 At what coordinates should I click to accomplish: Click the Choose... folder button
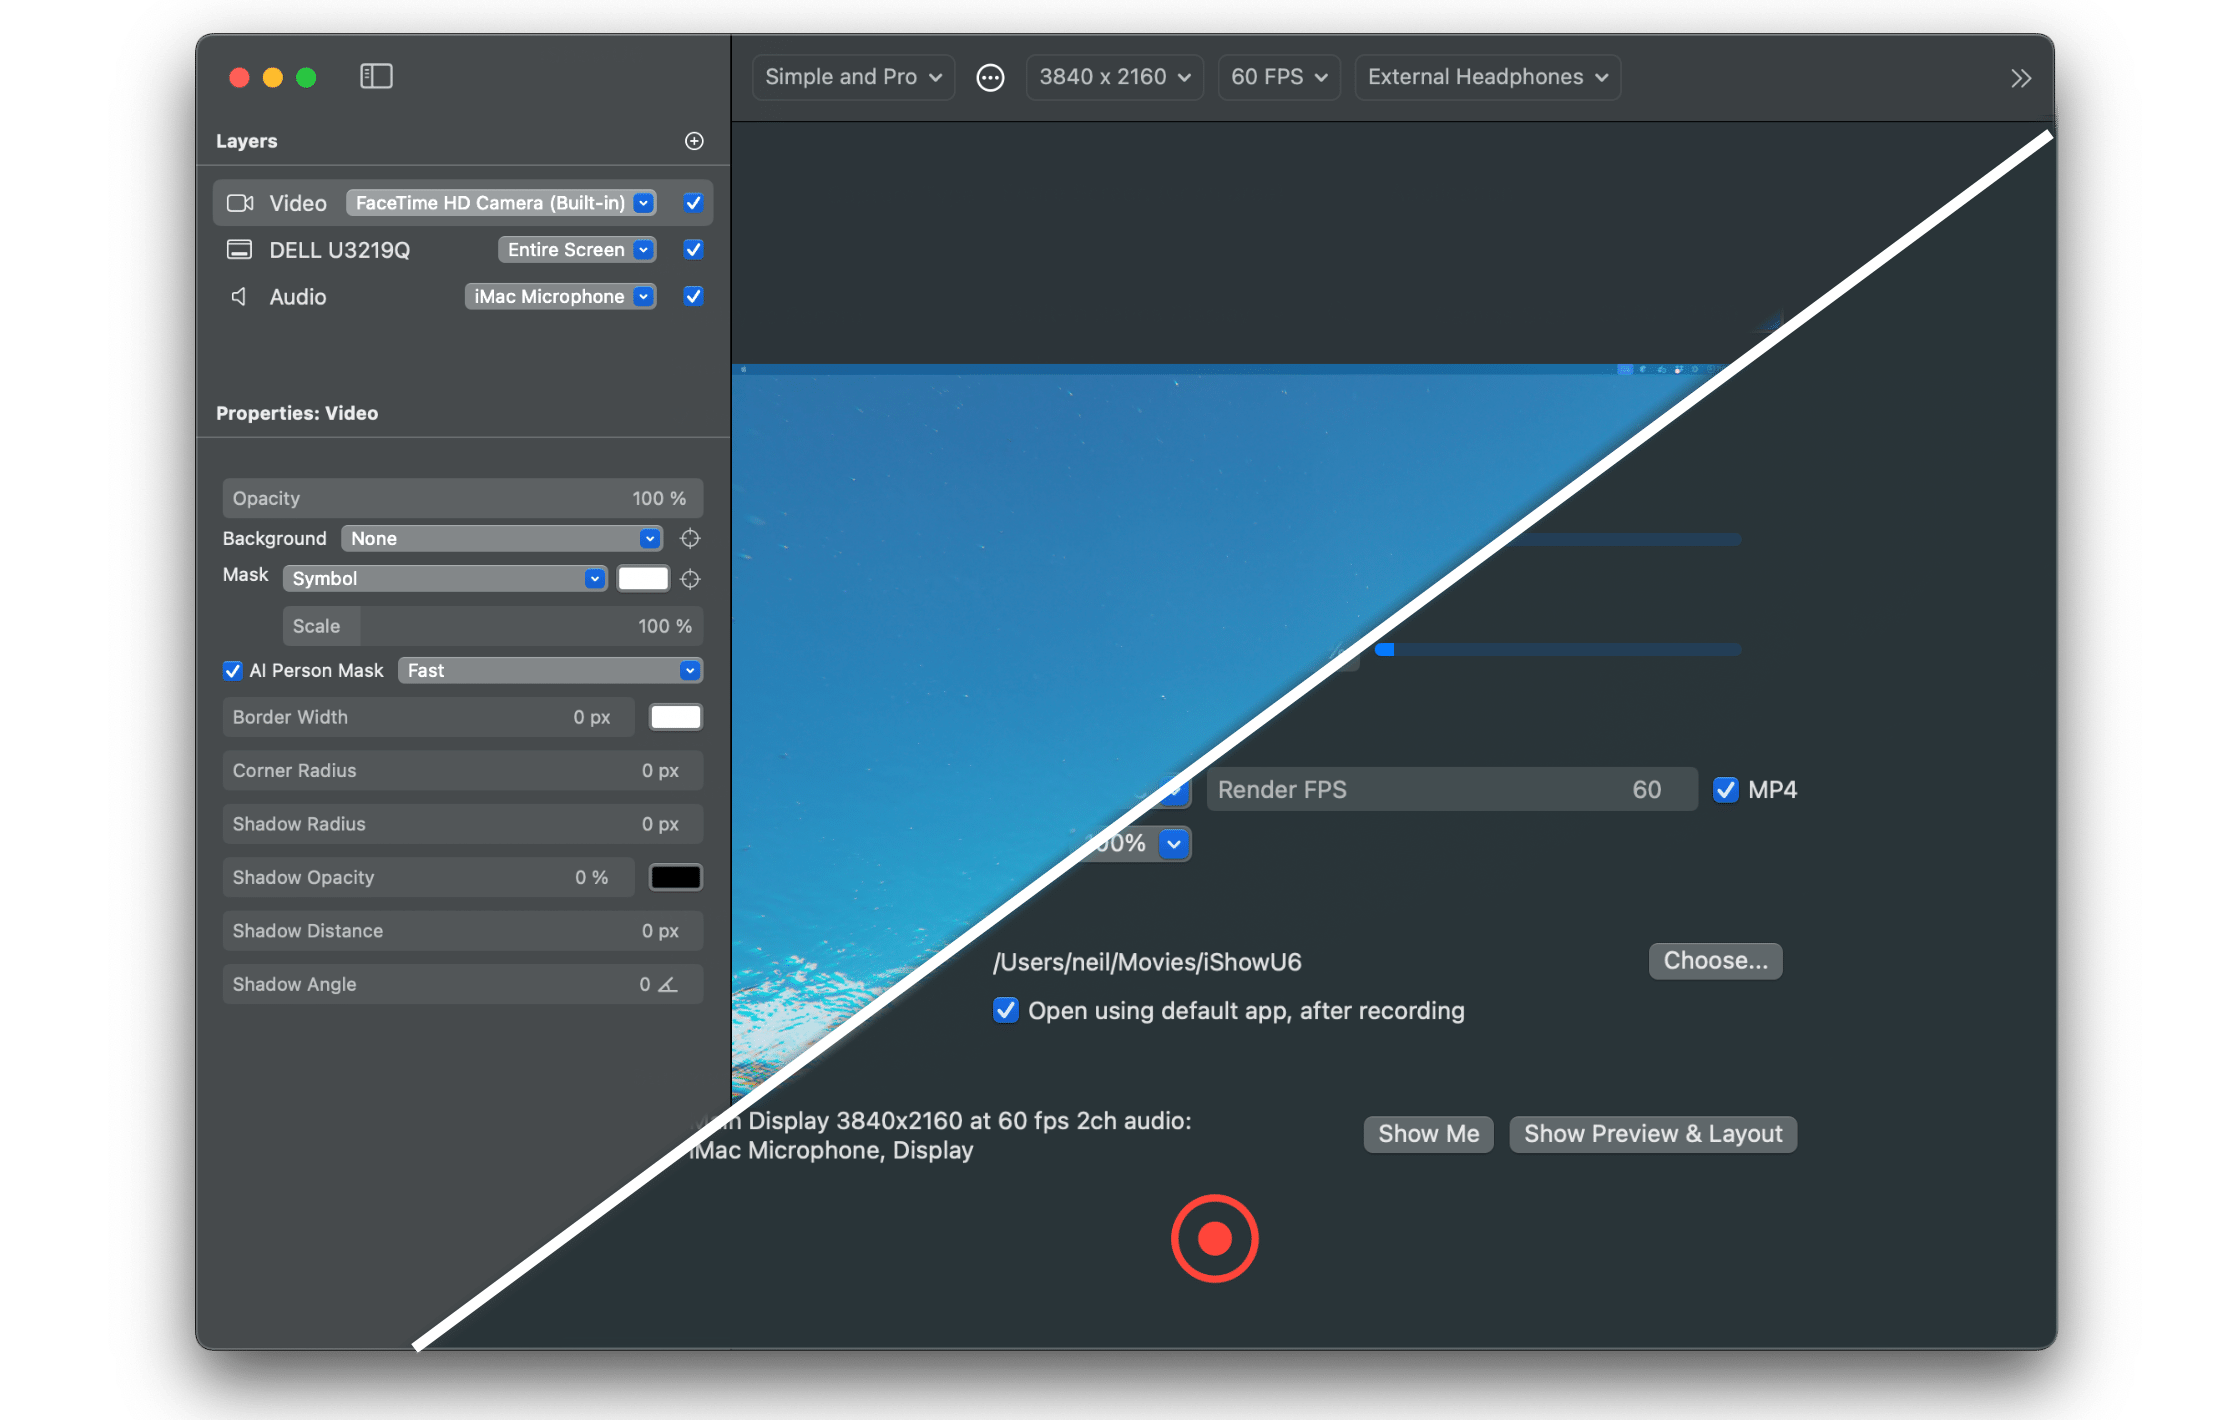[1715, 961]
